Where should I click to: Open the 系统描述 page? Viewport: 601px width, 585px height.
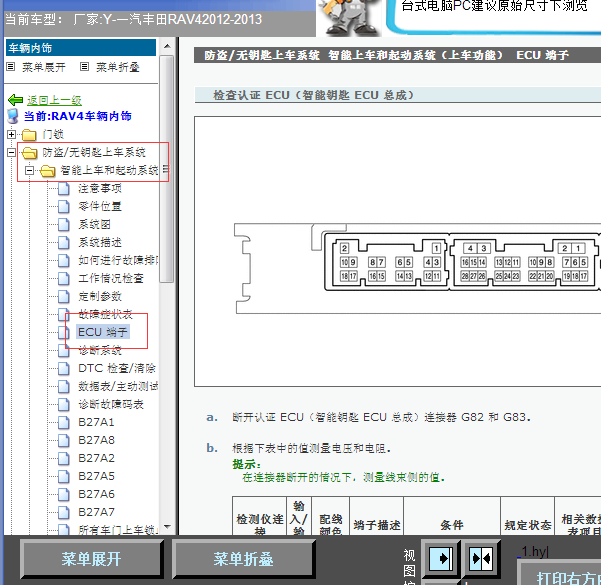tap(100, 243)
